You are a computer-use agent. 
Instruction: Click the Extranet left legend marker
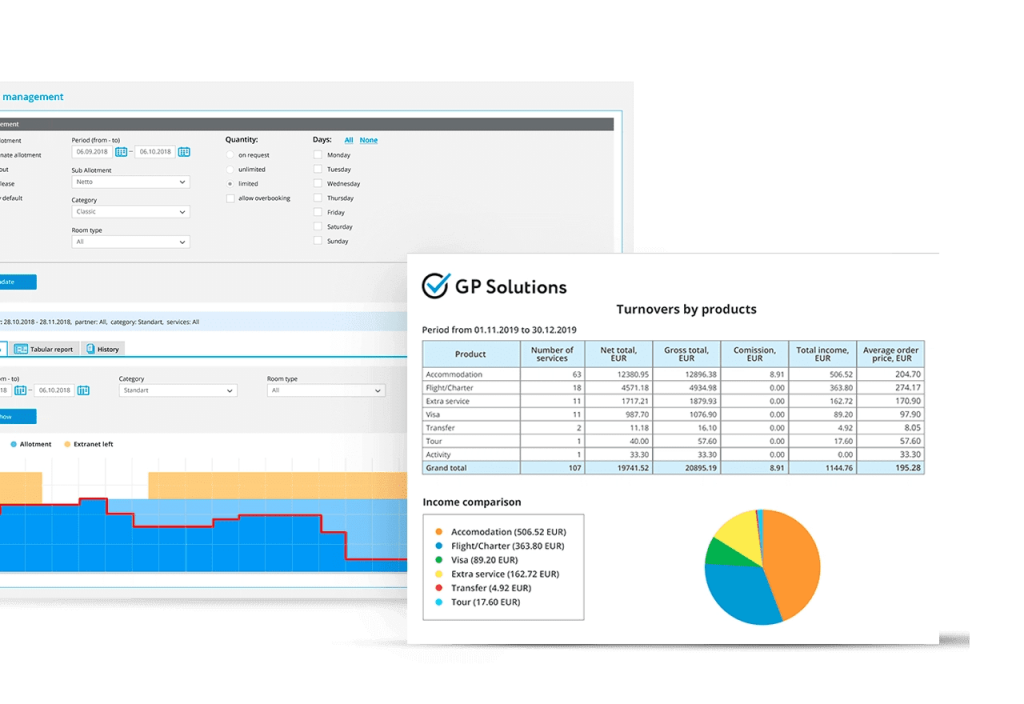click(x=67, y=443)
